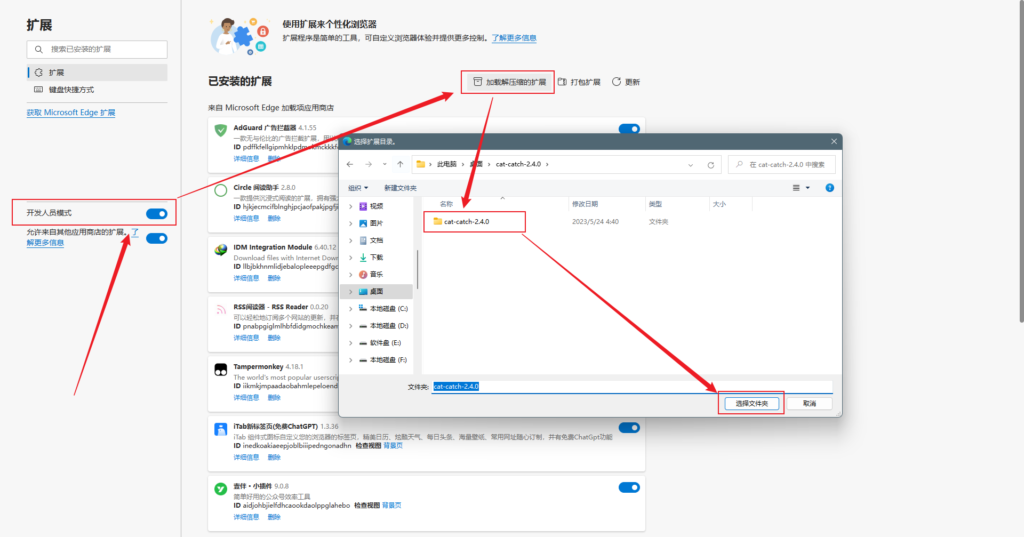Click the RSS Reader extension icon
1024x537 pixels.
[221, 310]
